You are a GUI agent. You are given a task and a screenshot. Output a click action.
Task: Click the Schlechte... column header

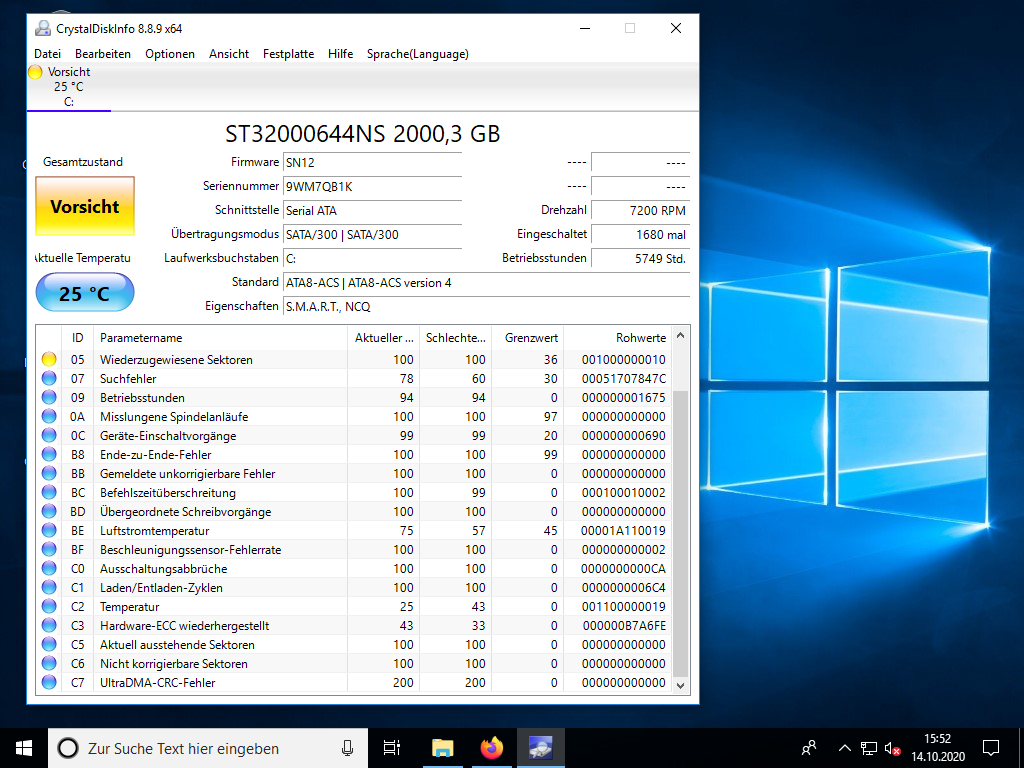(x=455, y=338)
